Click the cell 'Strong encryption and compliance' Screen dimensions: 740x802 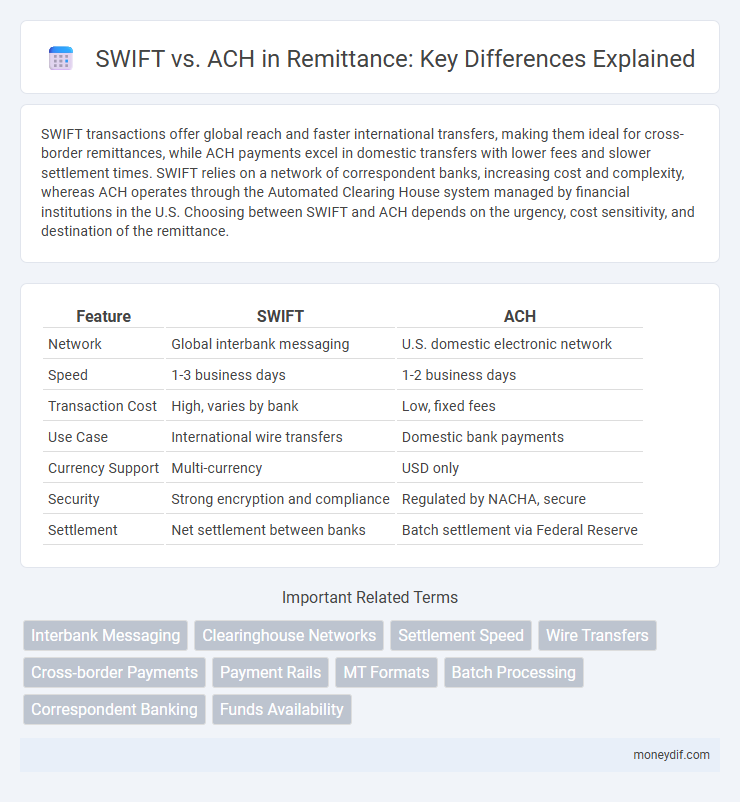click(280, 499)
